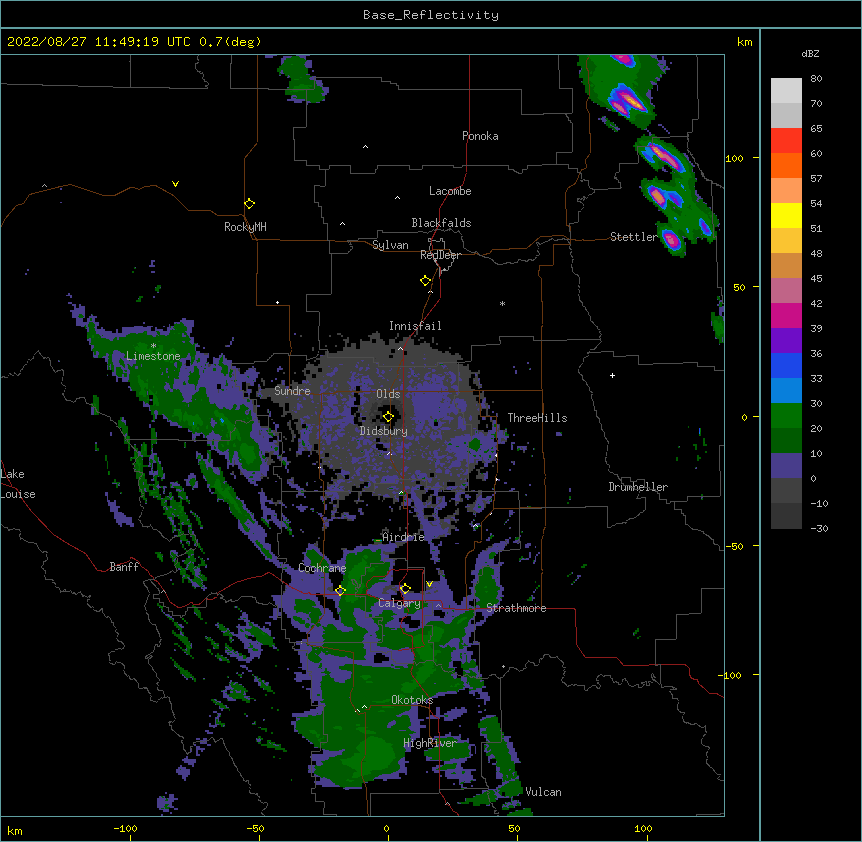Screen dimensions: 862x842
Task: Click the -30 value on the dBZ scale
Action: point(819,528)
